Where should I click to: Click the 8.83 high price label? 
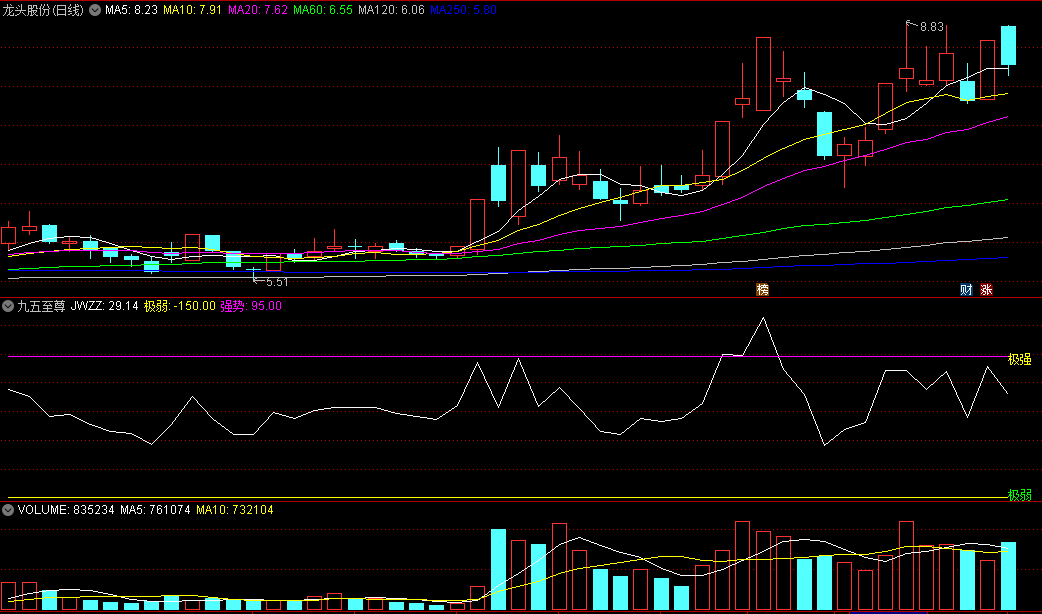click(932, 27)
